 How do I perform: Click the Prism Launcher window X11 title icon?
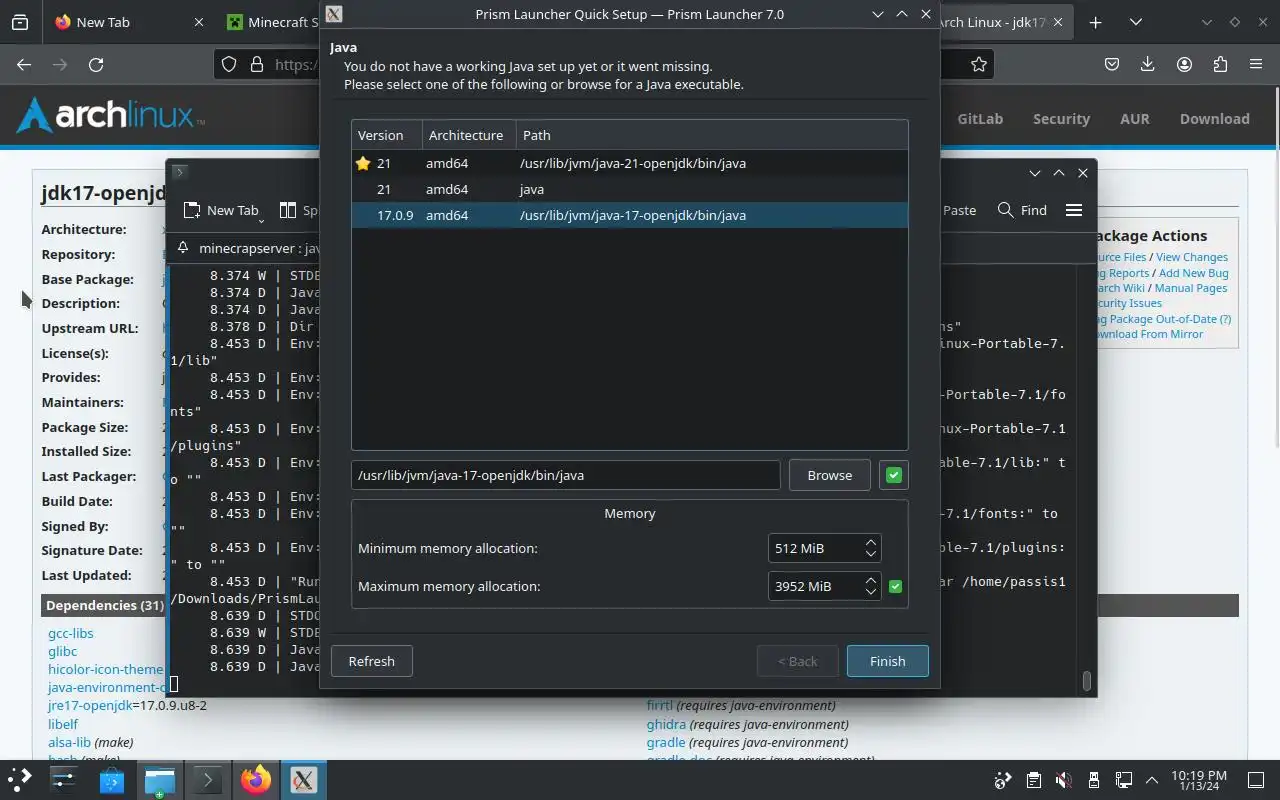click(334, 14)
